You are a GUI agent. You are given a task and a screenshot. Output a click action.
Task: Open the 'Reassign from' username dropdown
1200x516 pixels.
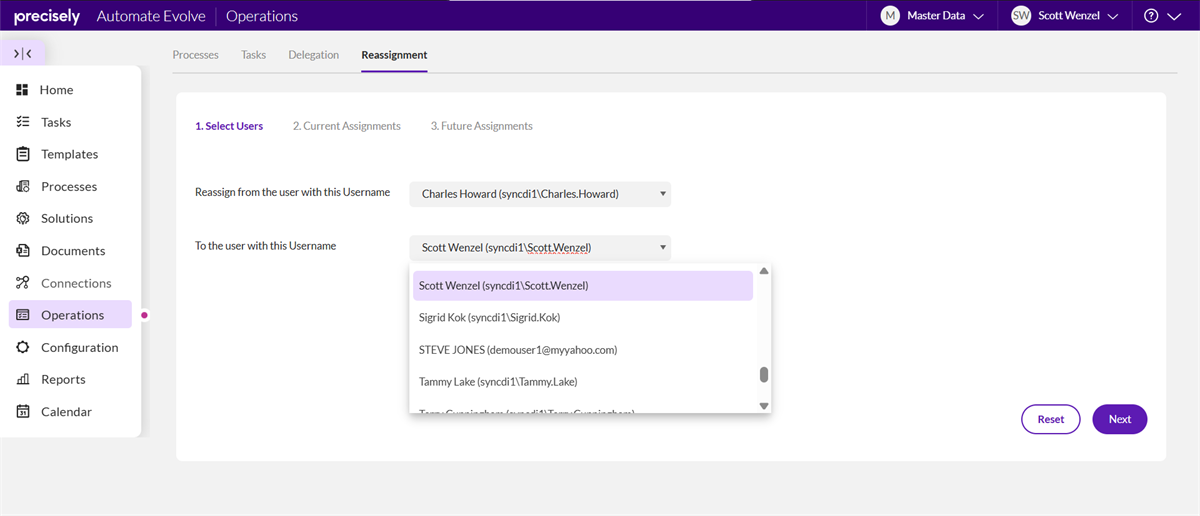tap(540, 194)
